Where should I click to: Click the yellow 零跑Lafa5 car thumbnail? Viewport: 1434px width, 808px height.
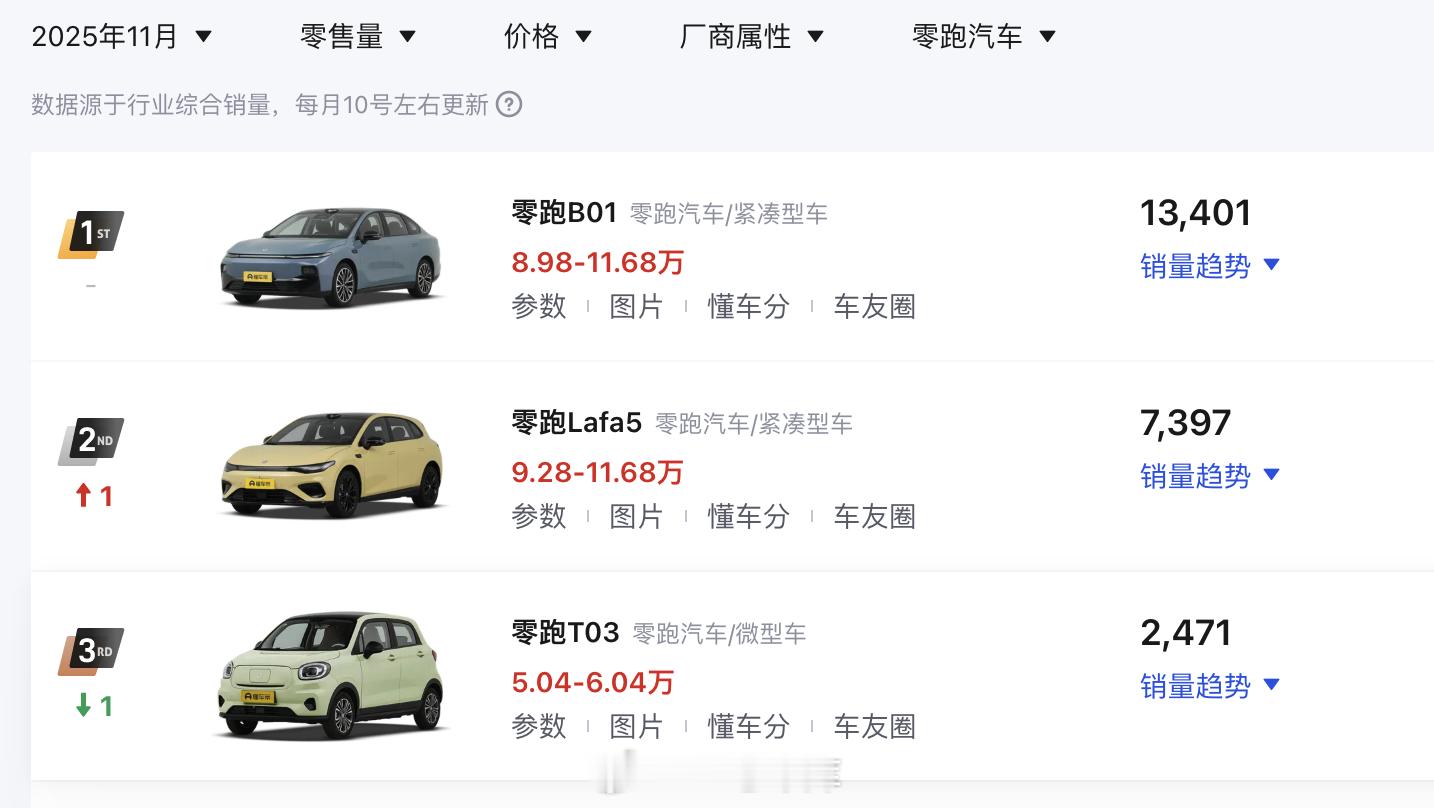coord(333,465)
